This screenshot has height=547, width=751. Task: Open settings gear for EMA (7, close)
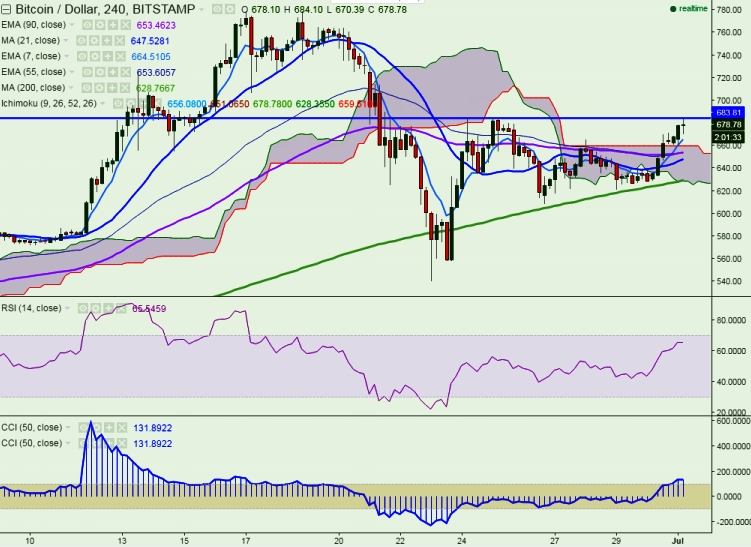(95, 56)
